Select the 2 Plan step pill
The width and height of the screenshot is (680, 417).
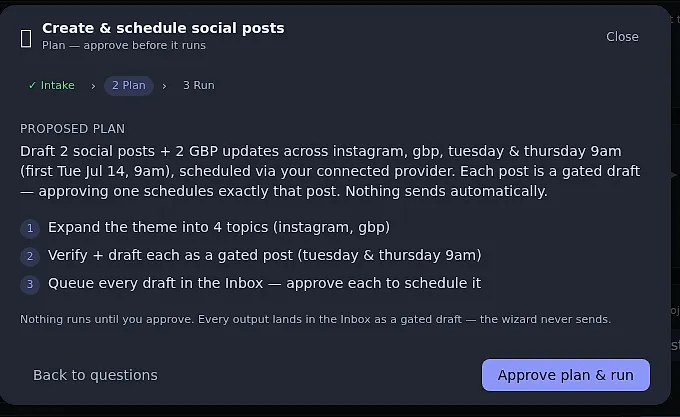pyautogui.click(x=129, y=85)
